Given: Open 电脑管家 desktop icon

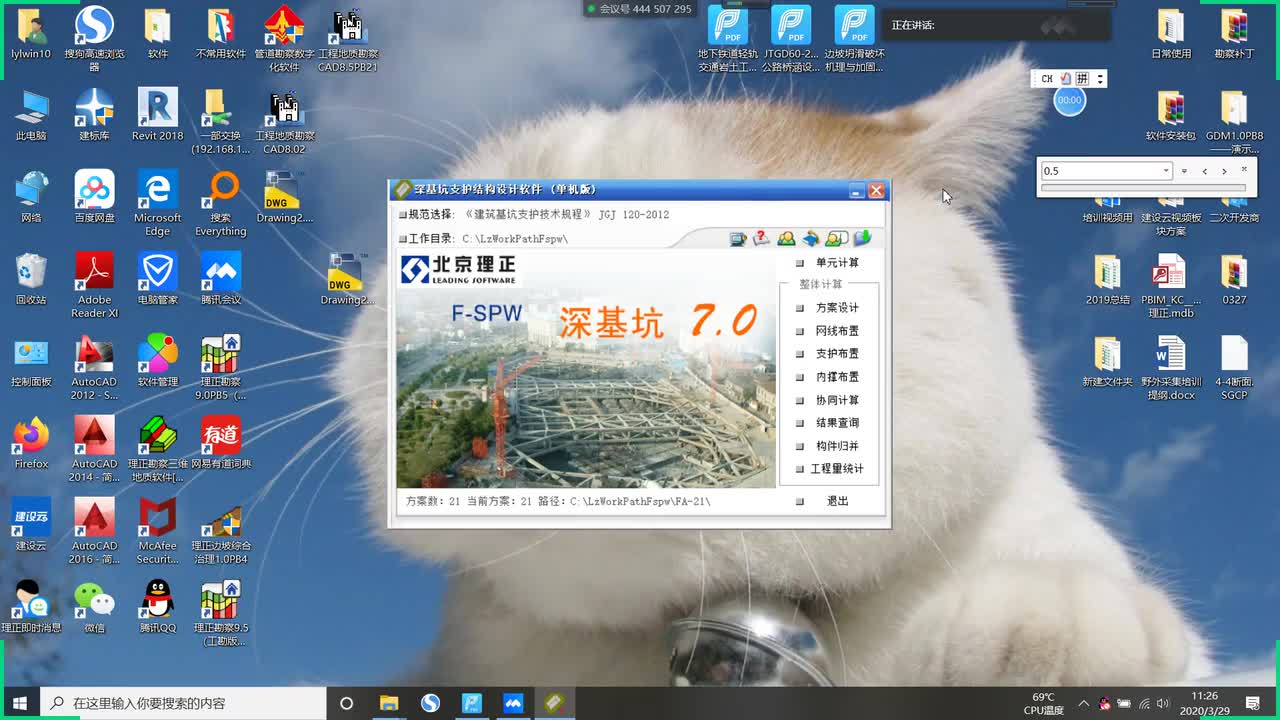Looking at the screenshot, I should (158, 279).
